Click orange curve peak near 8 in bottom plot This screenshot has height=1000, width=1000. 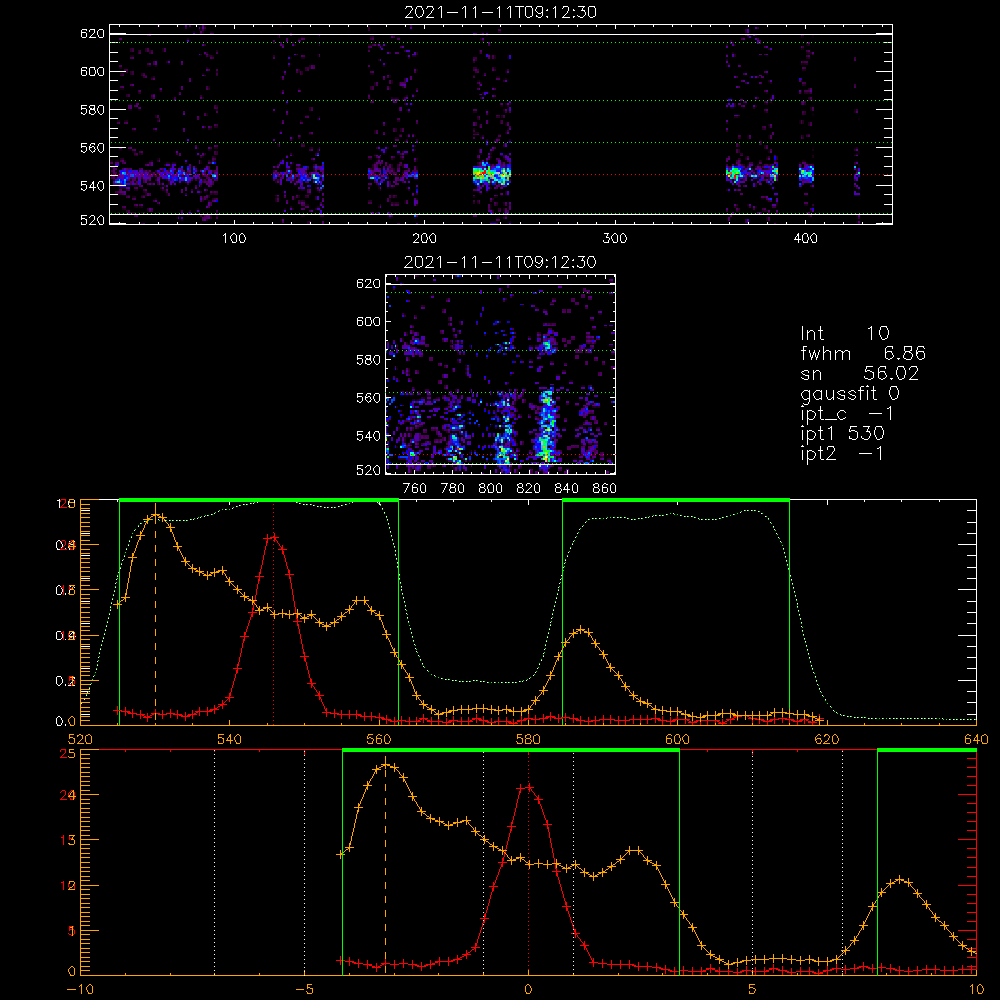pyautogui.click(x=900, y=879)
